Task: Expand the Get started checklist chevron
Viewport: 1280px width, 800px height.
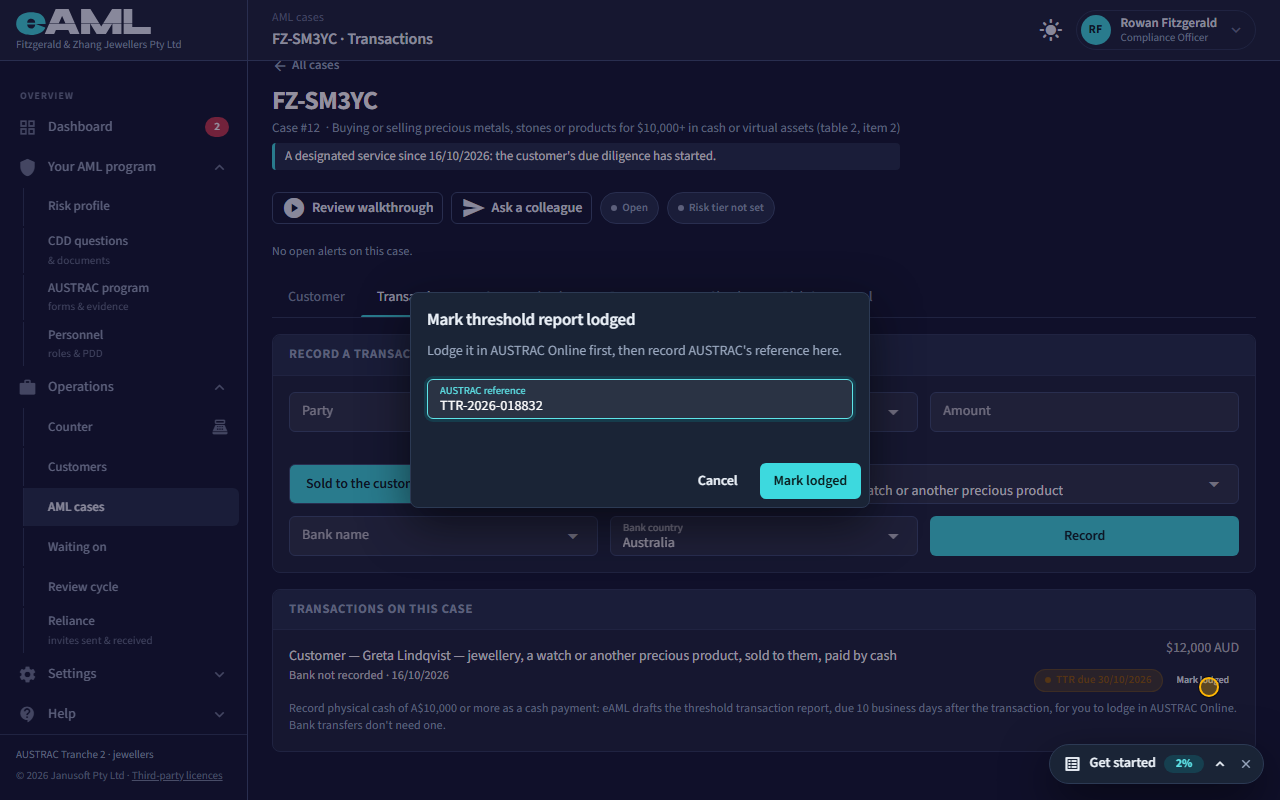Action: [1220, 763]
